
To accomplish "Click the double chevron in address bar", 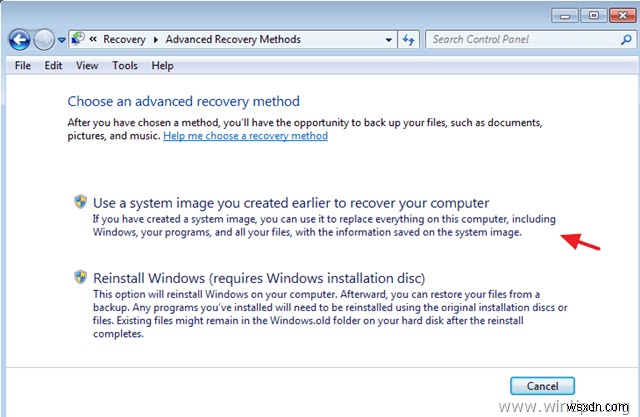I will [93, 39].
